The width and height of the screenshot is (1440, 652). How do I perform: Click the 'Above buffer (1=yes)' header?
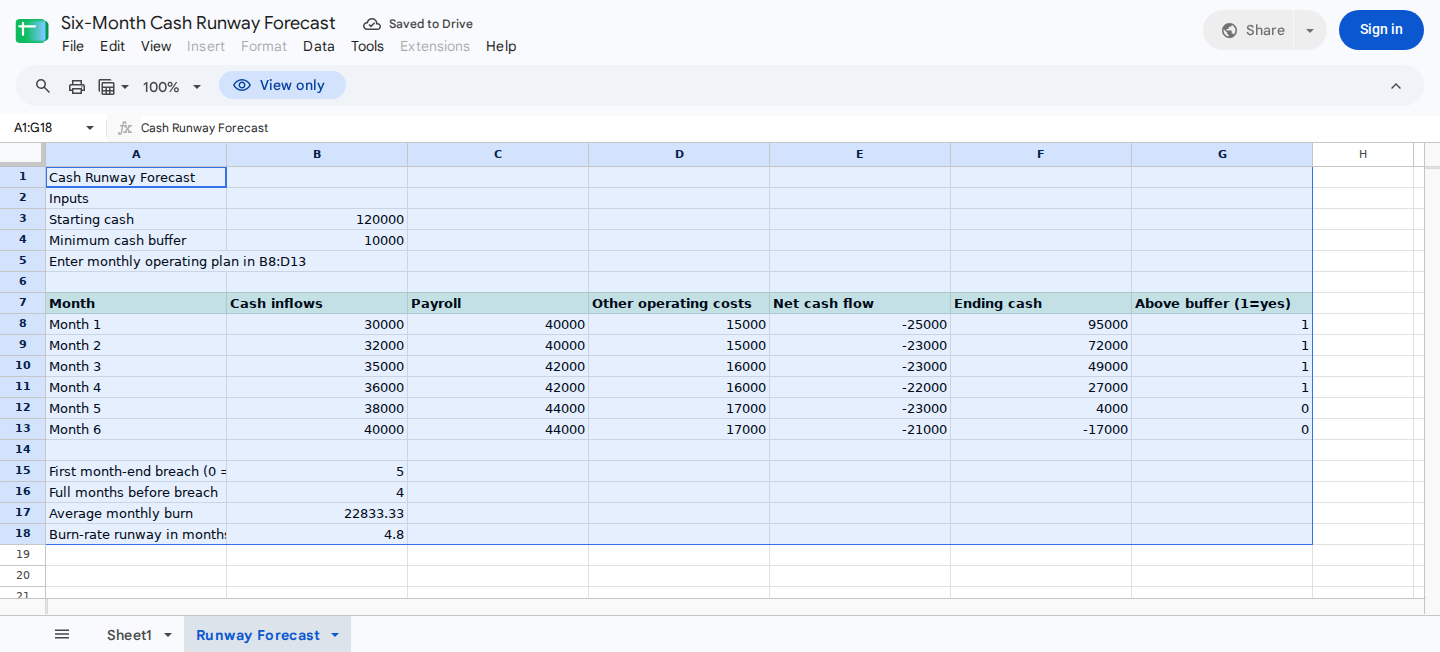(x=1222, y=303)
